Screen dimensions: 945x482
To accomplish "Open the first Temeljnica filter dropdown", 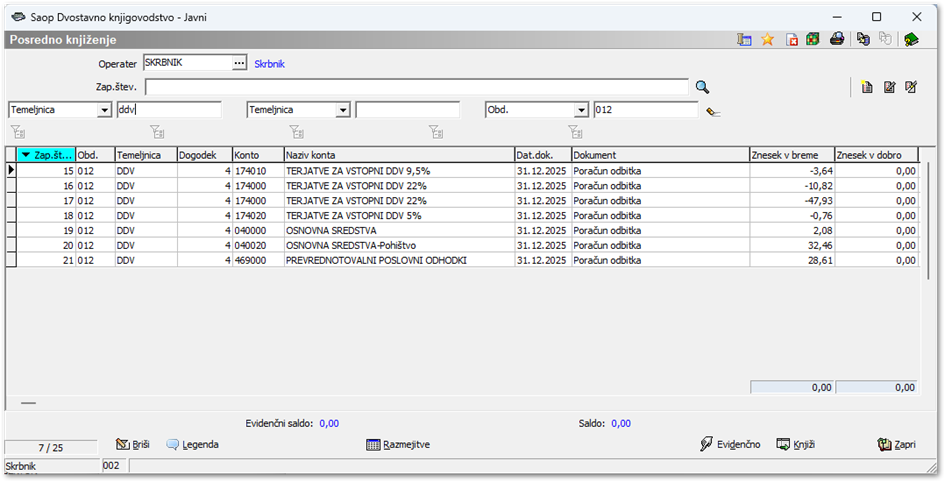I will tap(105, 110).
